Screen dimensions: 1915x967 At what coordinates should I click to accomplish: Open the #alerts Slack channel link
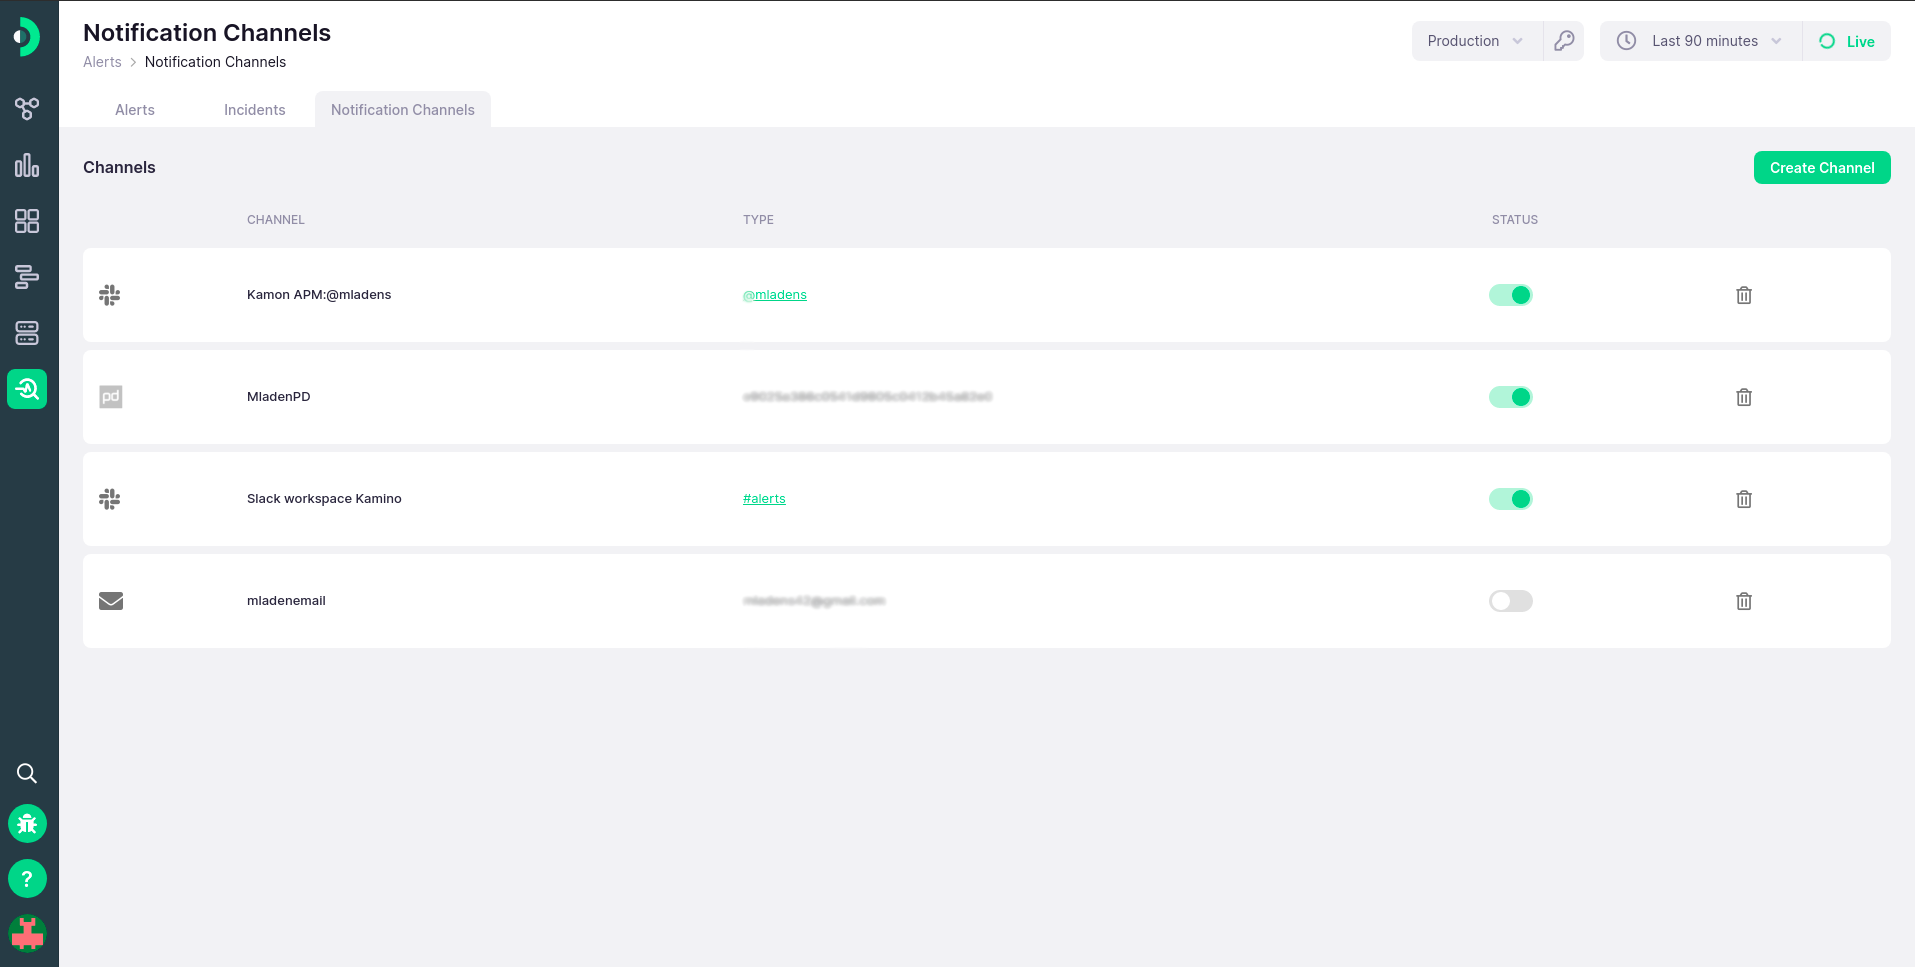click(764, 499)
